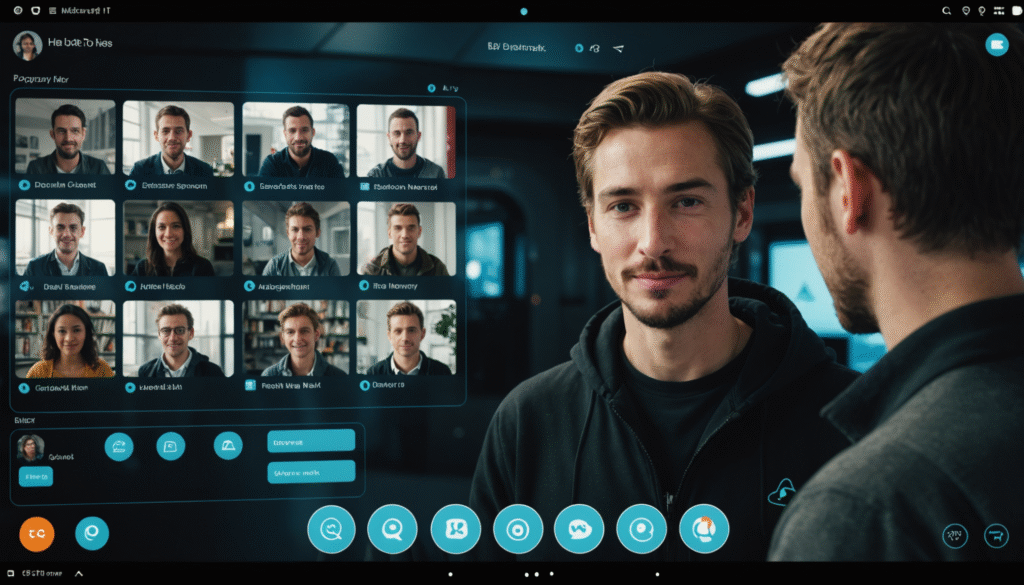Click the concentric-circle record icon in the bottom row
The height and width of the screenshot is (585, 1024).
pos(518,529)
